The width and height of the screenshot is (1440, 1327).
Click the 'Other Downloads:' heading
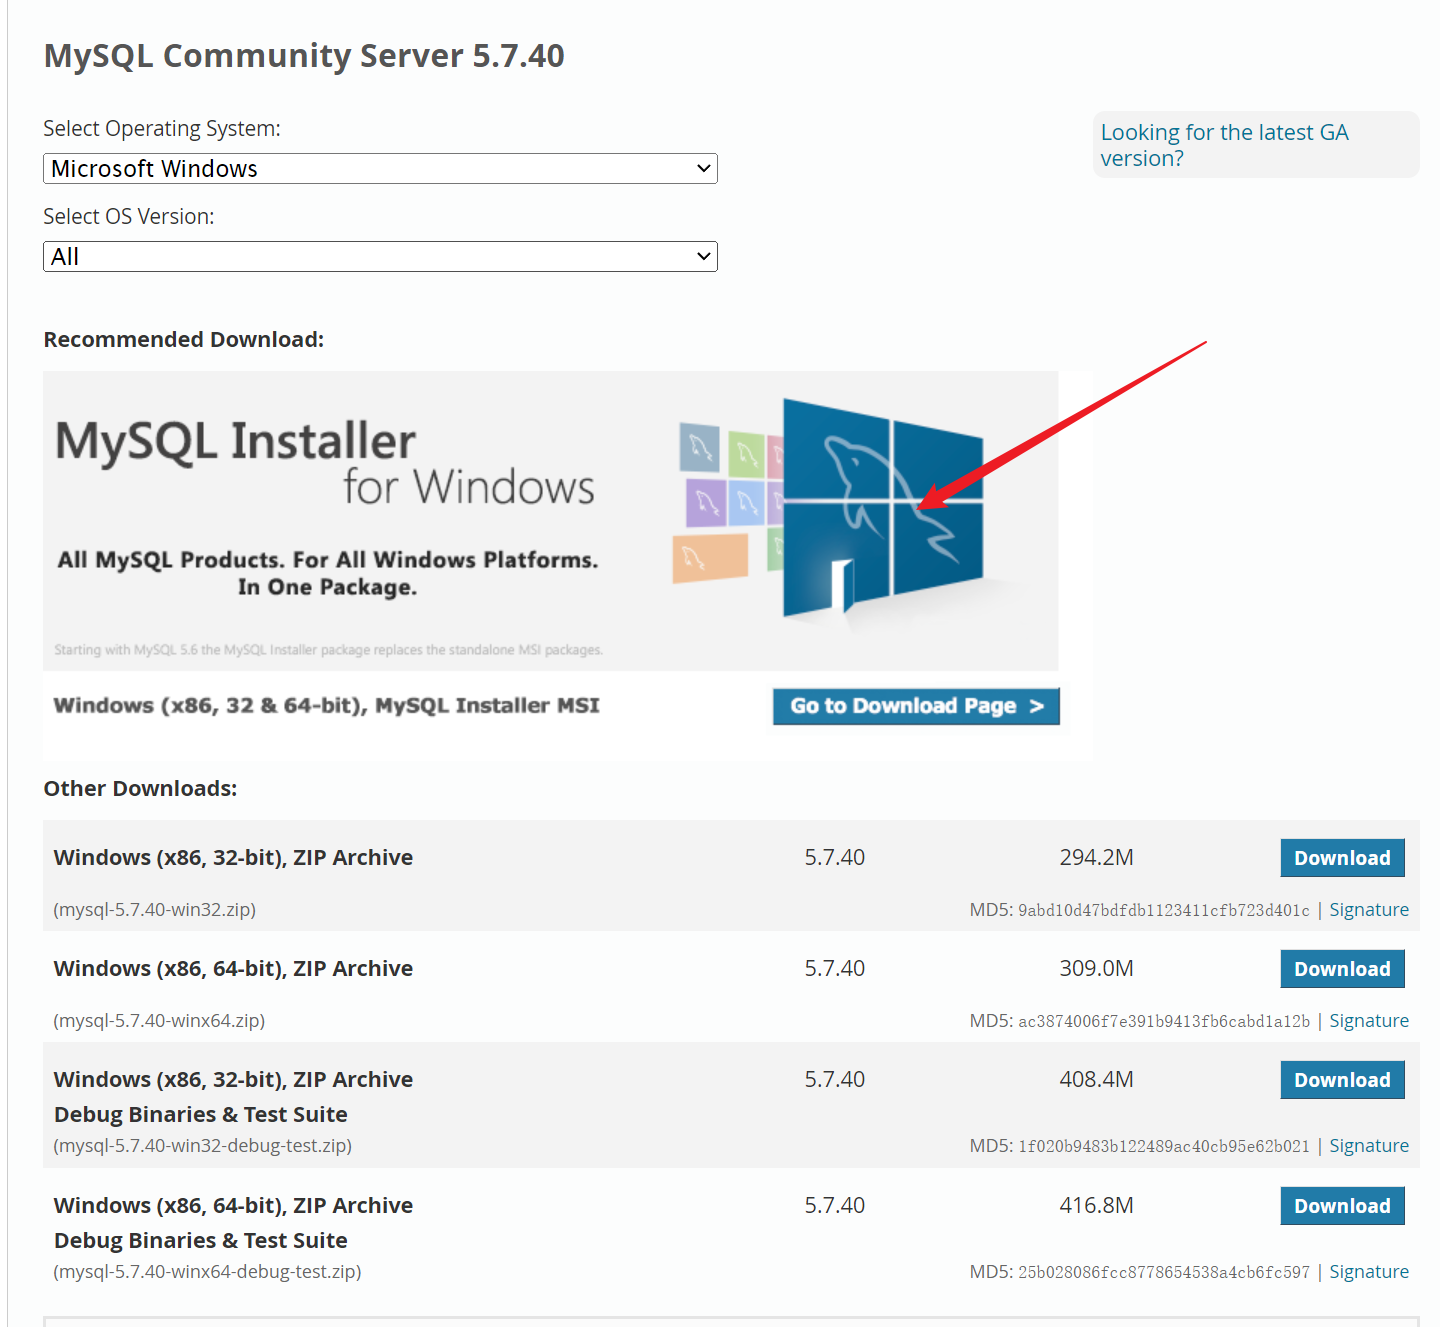(140, 789)
